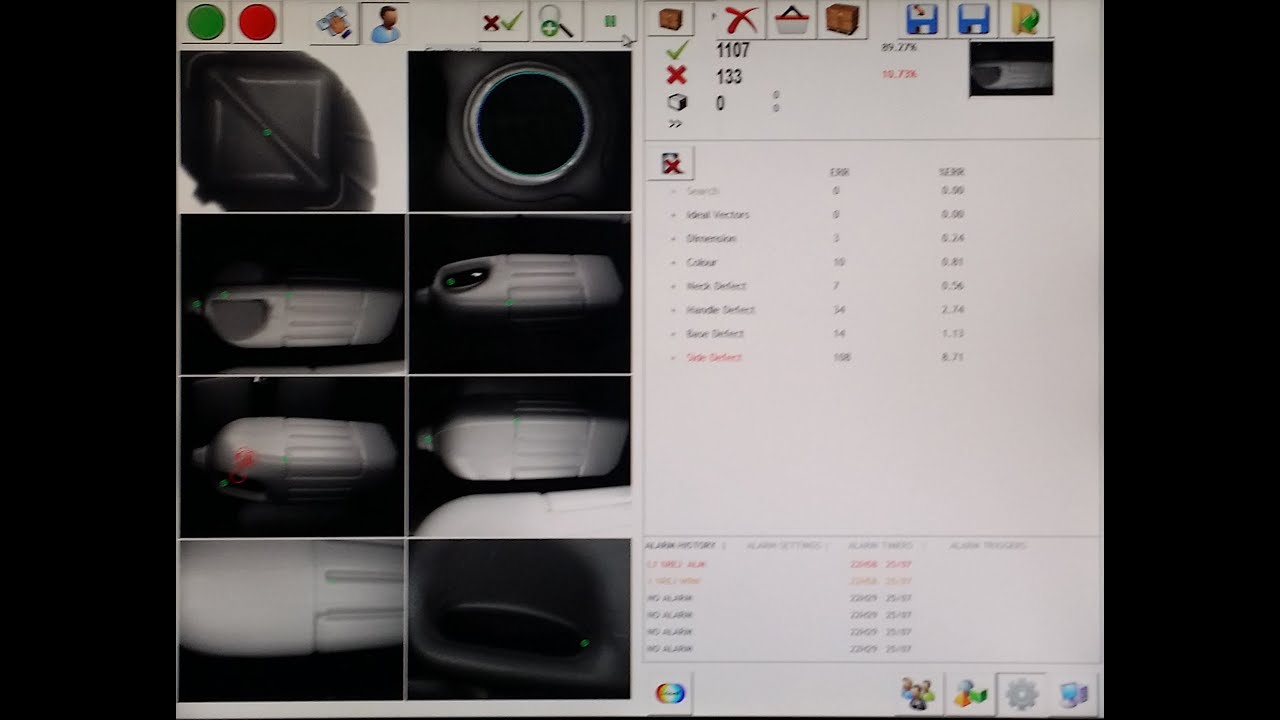Click the camera view of the bottle base diagonal
The width and height of the screenshot is (1280, 720).
pos(292,131)
